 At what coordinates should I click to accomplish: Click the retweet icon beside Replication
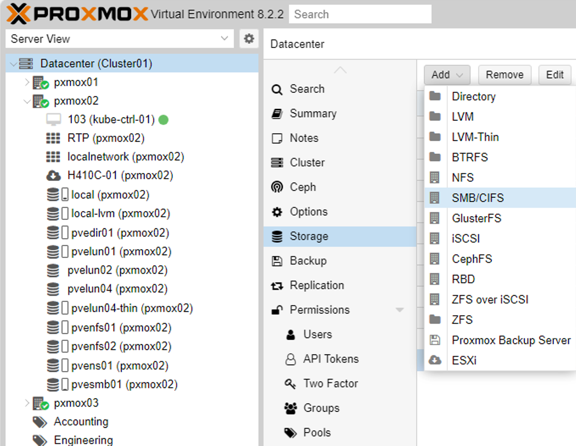[x=277, y=285]
